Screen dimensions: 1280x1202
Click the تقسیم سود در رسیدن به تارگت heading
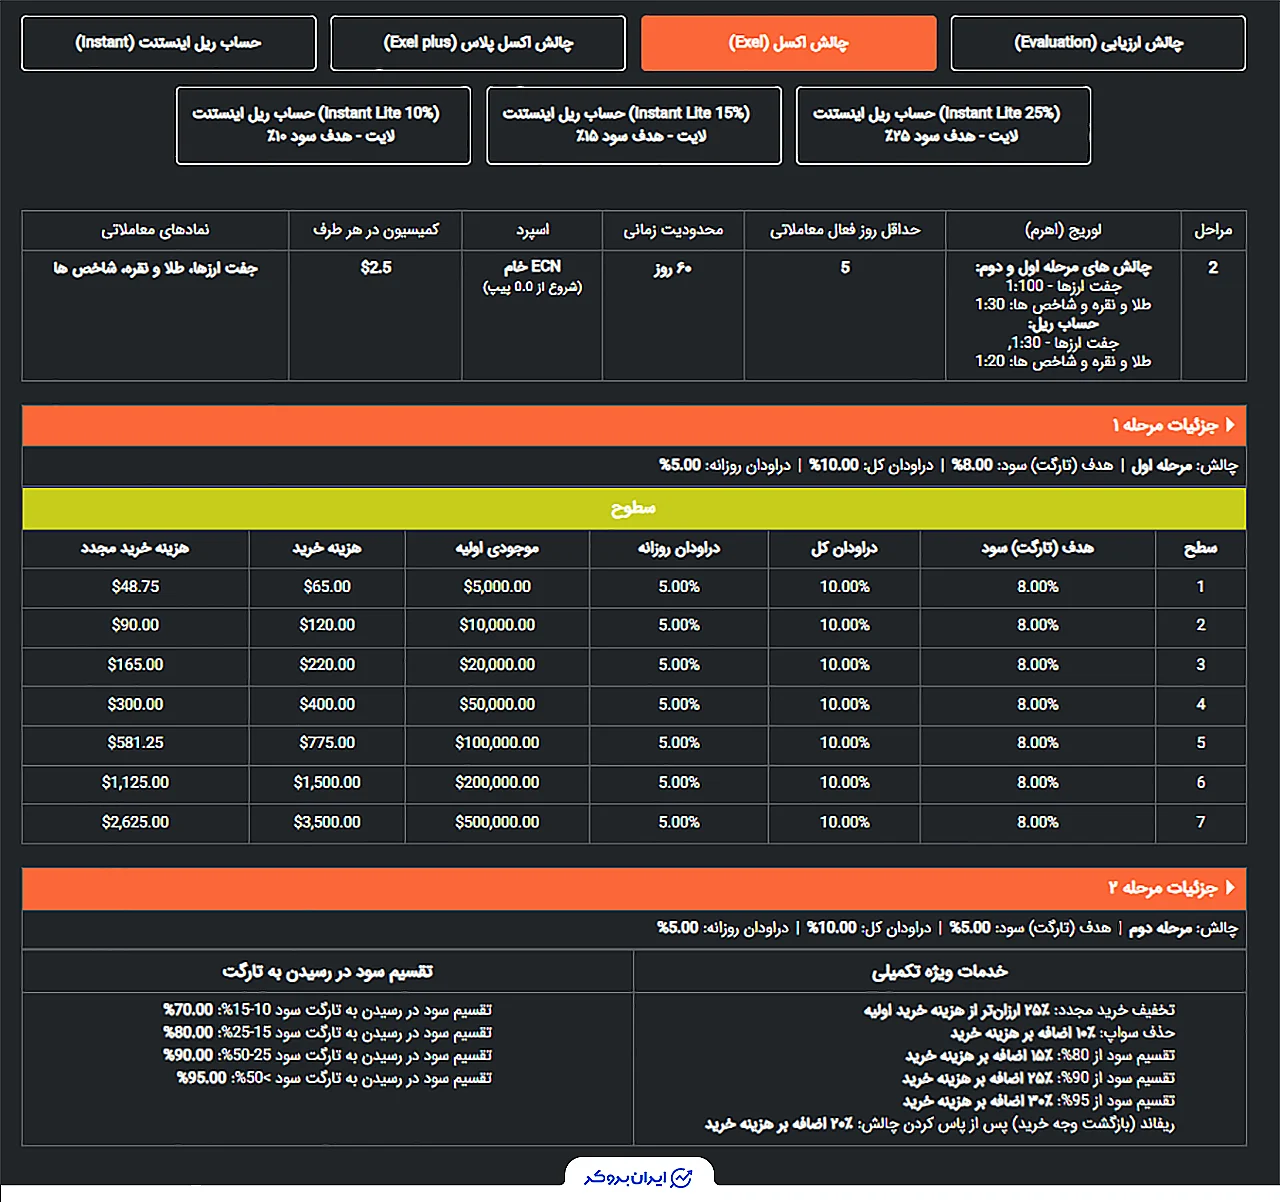tap(328, 972)
